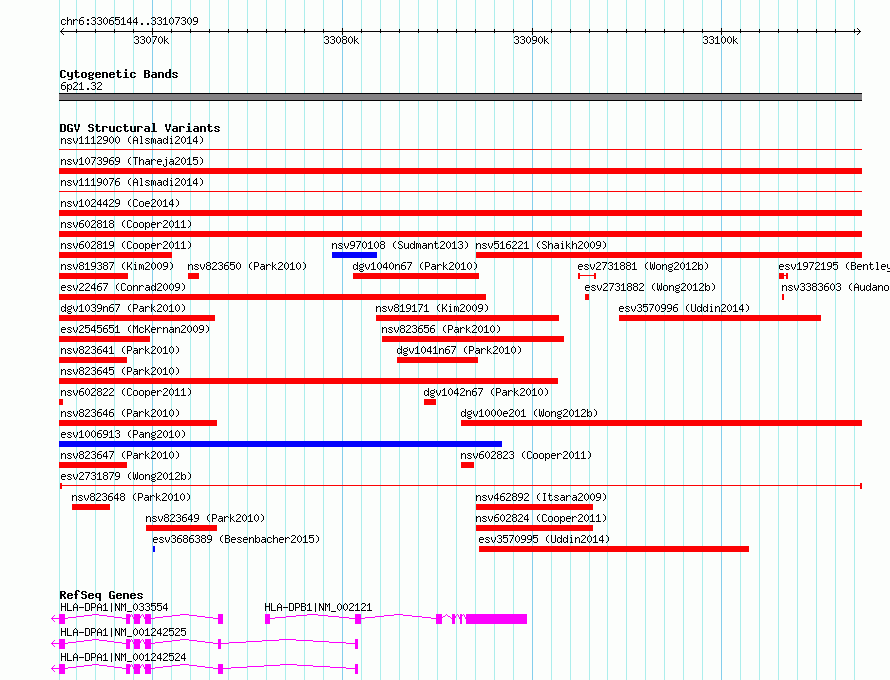The width and height of the screenshot is (890, 680).
Task: Click the red dgv1042n67 variant bar
Action: pos(430,402)
